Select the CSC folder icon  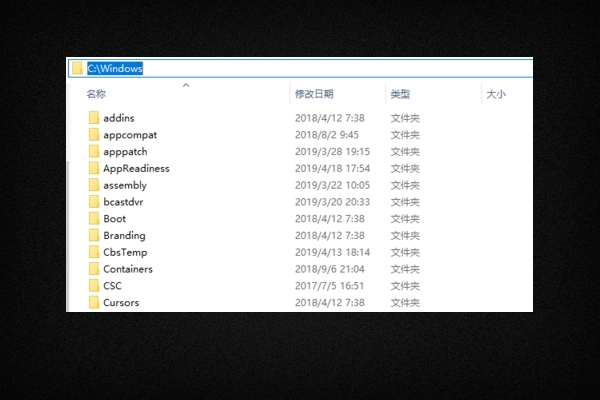point(94,286)
